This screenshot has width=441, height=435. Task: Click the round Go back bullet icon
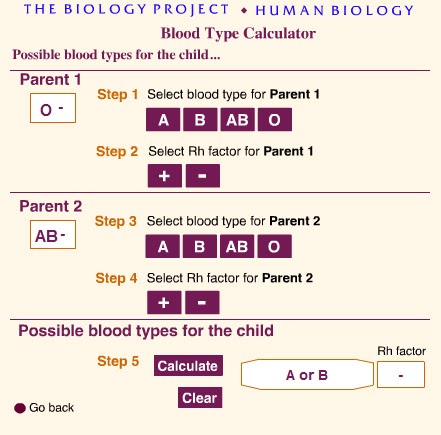pyautogui.click(x=20, y=408)
